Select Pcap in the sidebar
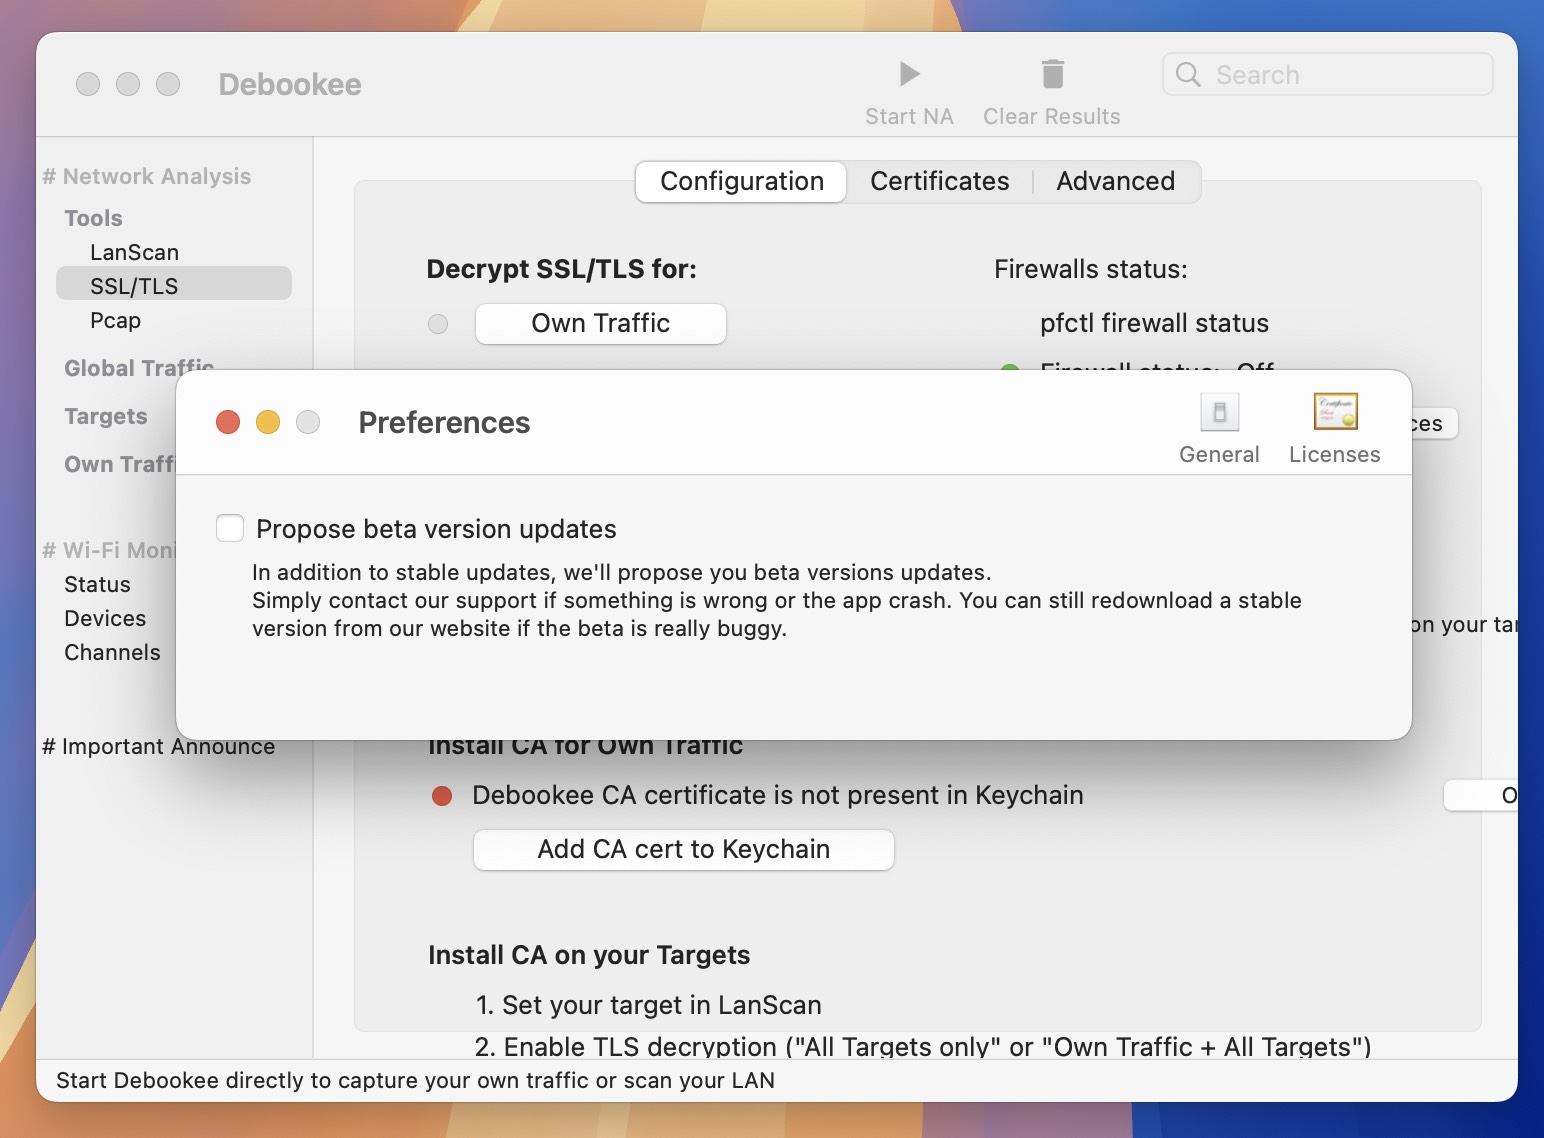This screenshot has height=1138, width=1544. coord(116,320)
